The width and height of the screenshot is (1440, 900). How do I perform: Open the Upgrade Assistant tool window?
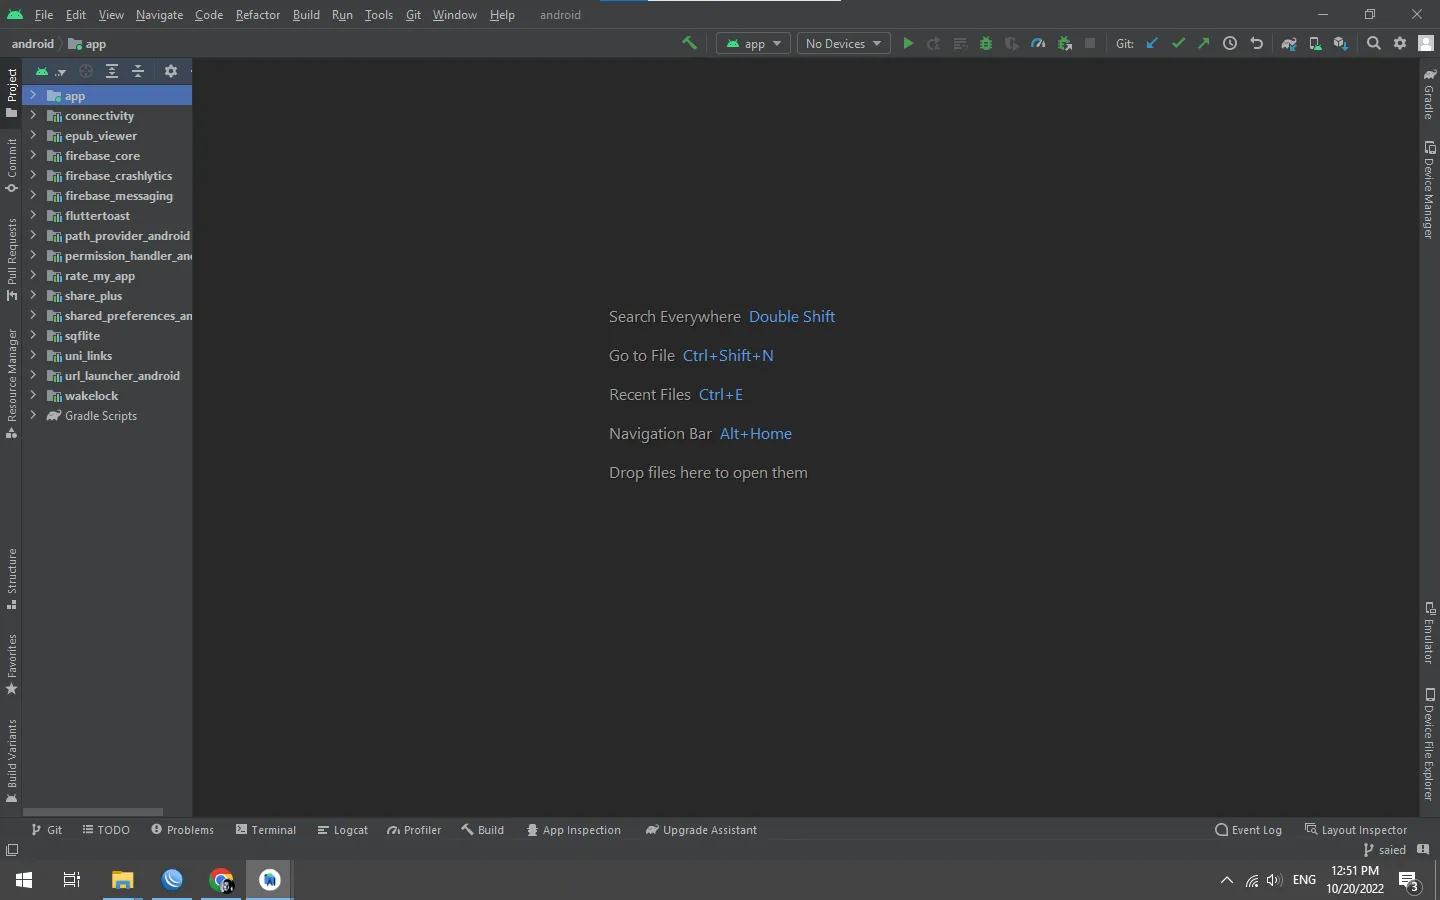point(701,830)
